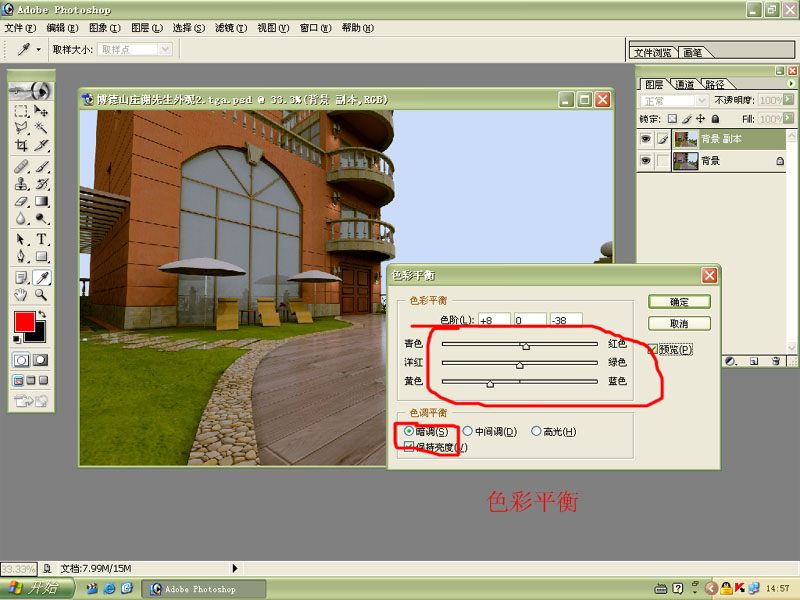800x600 pixels.
Task: Open the 图层 (Layer) menu
Action: pos(146,28)
